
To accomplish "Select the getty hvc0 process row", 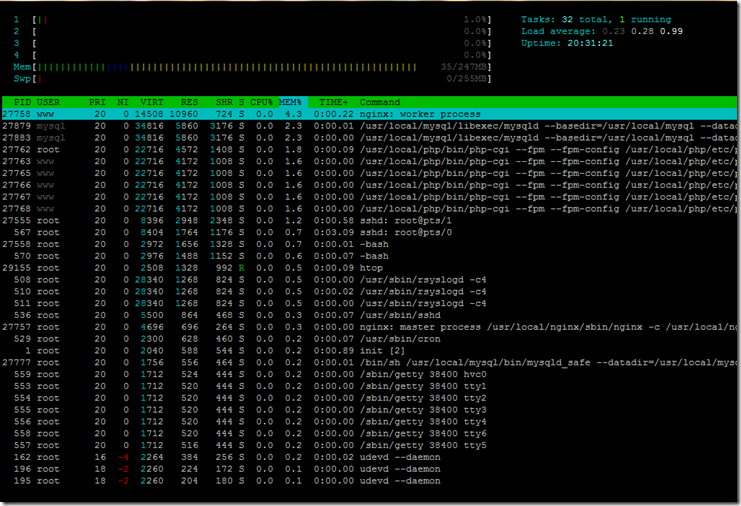I will click(x=369, y=374).
